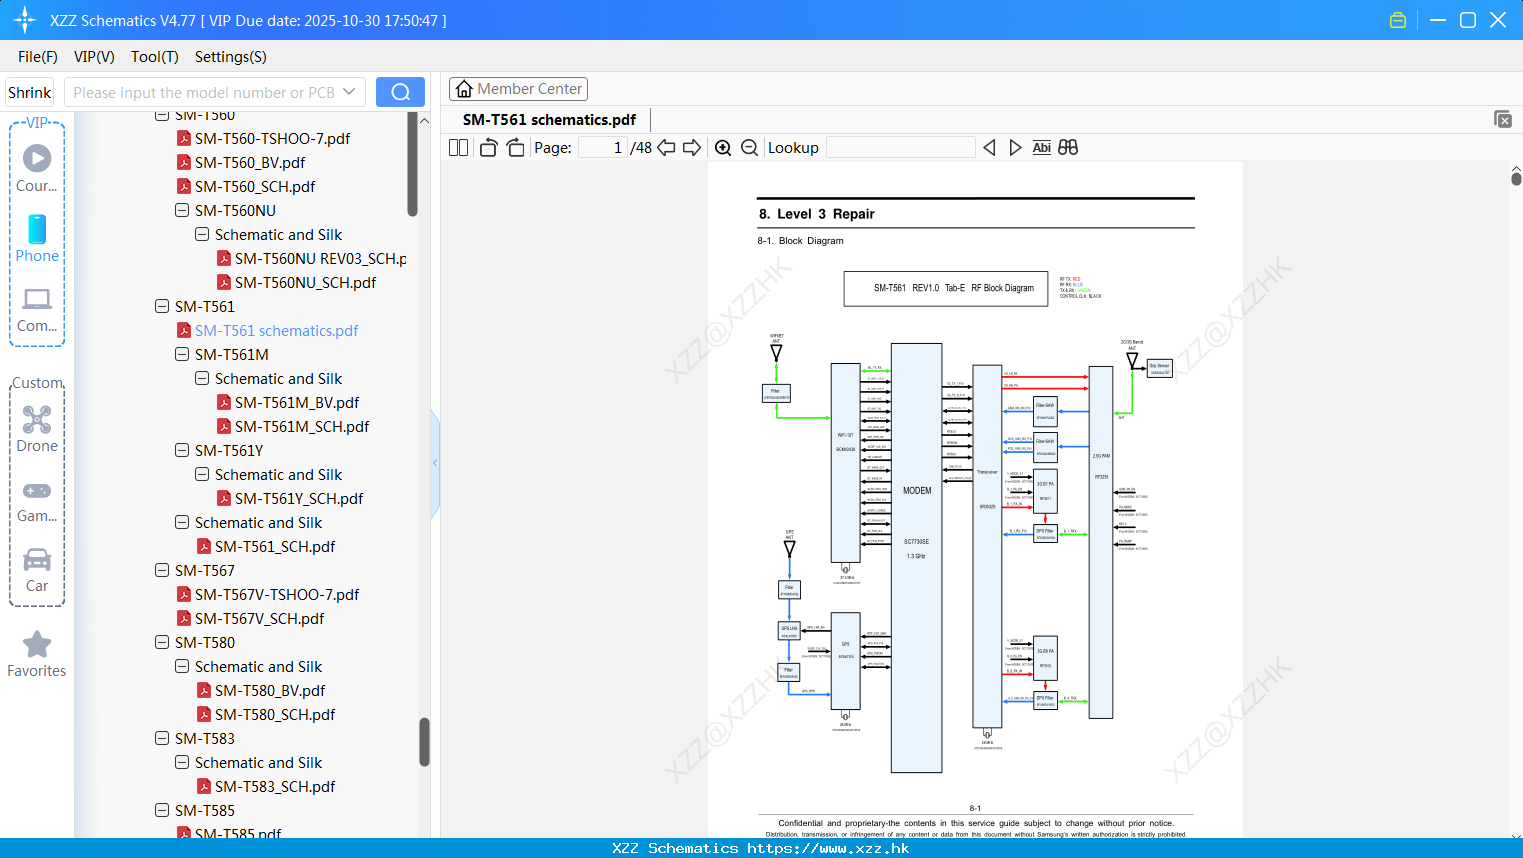Open SM-T567V-TSHOO-7.pdf
This screenshot has width=1523, height=858.
[277, 594]
